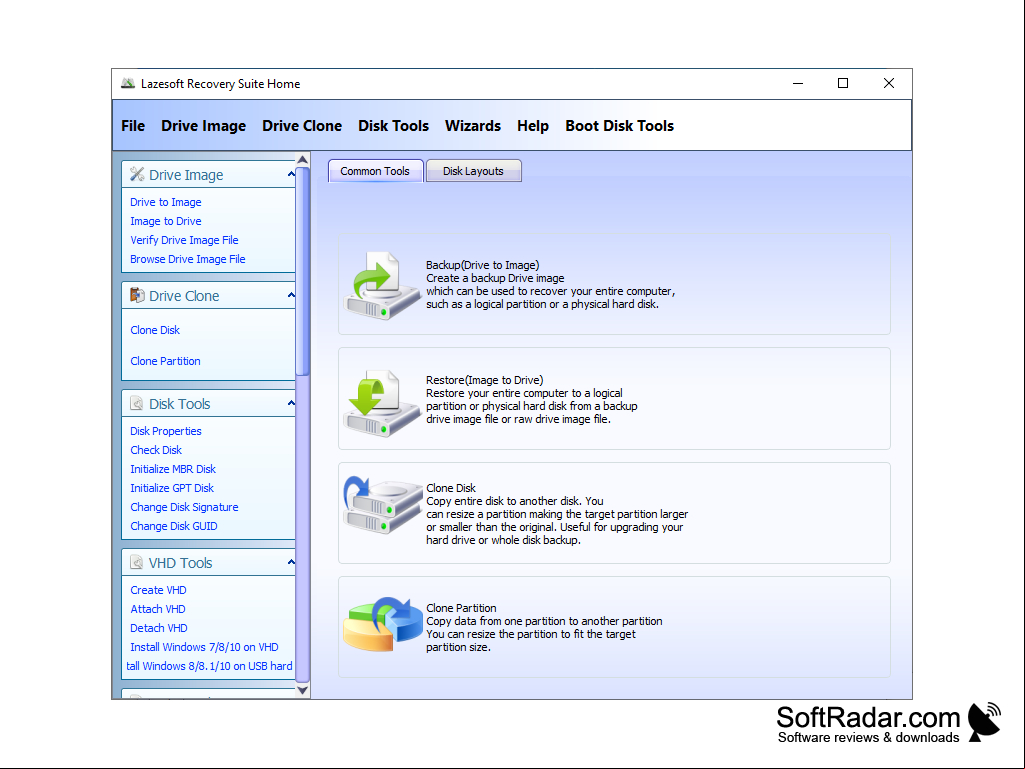This screenshot has width=1025, height=769.
Task: Click Change Disk GUID link
Action: pos(173,526)
